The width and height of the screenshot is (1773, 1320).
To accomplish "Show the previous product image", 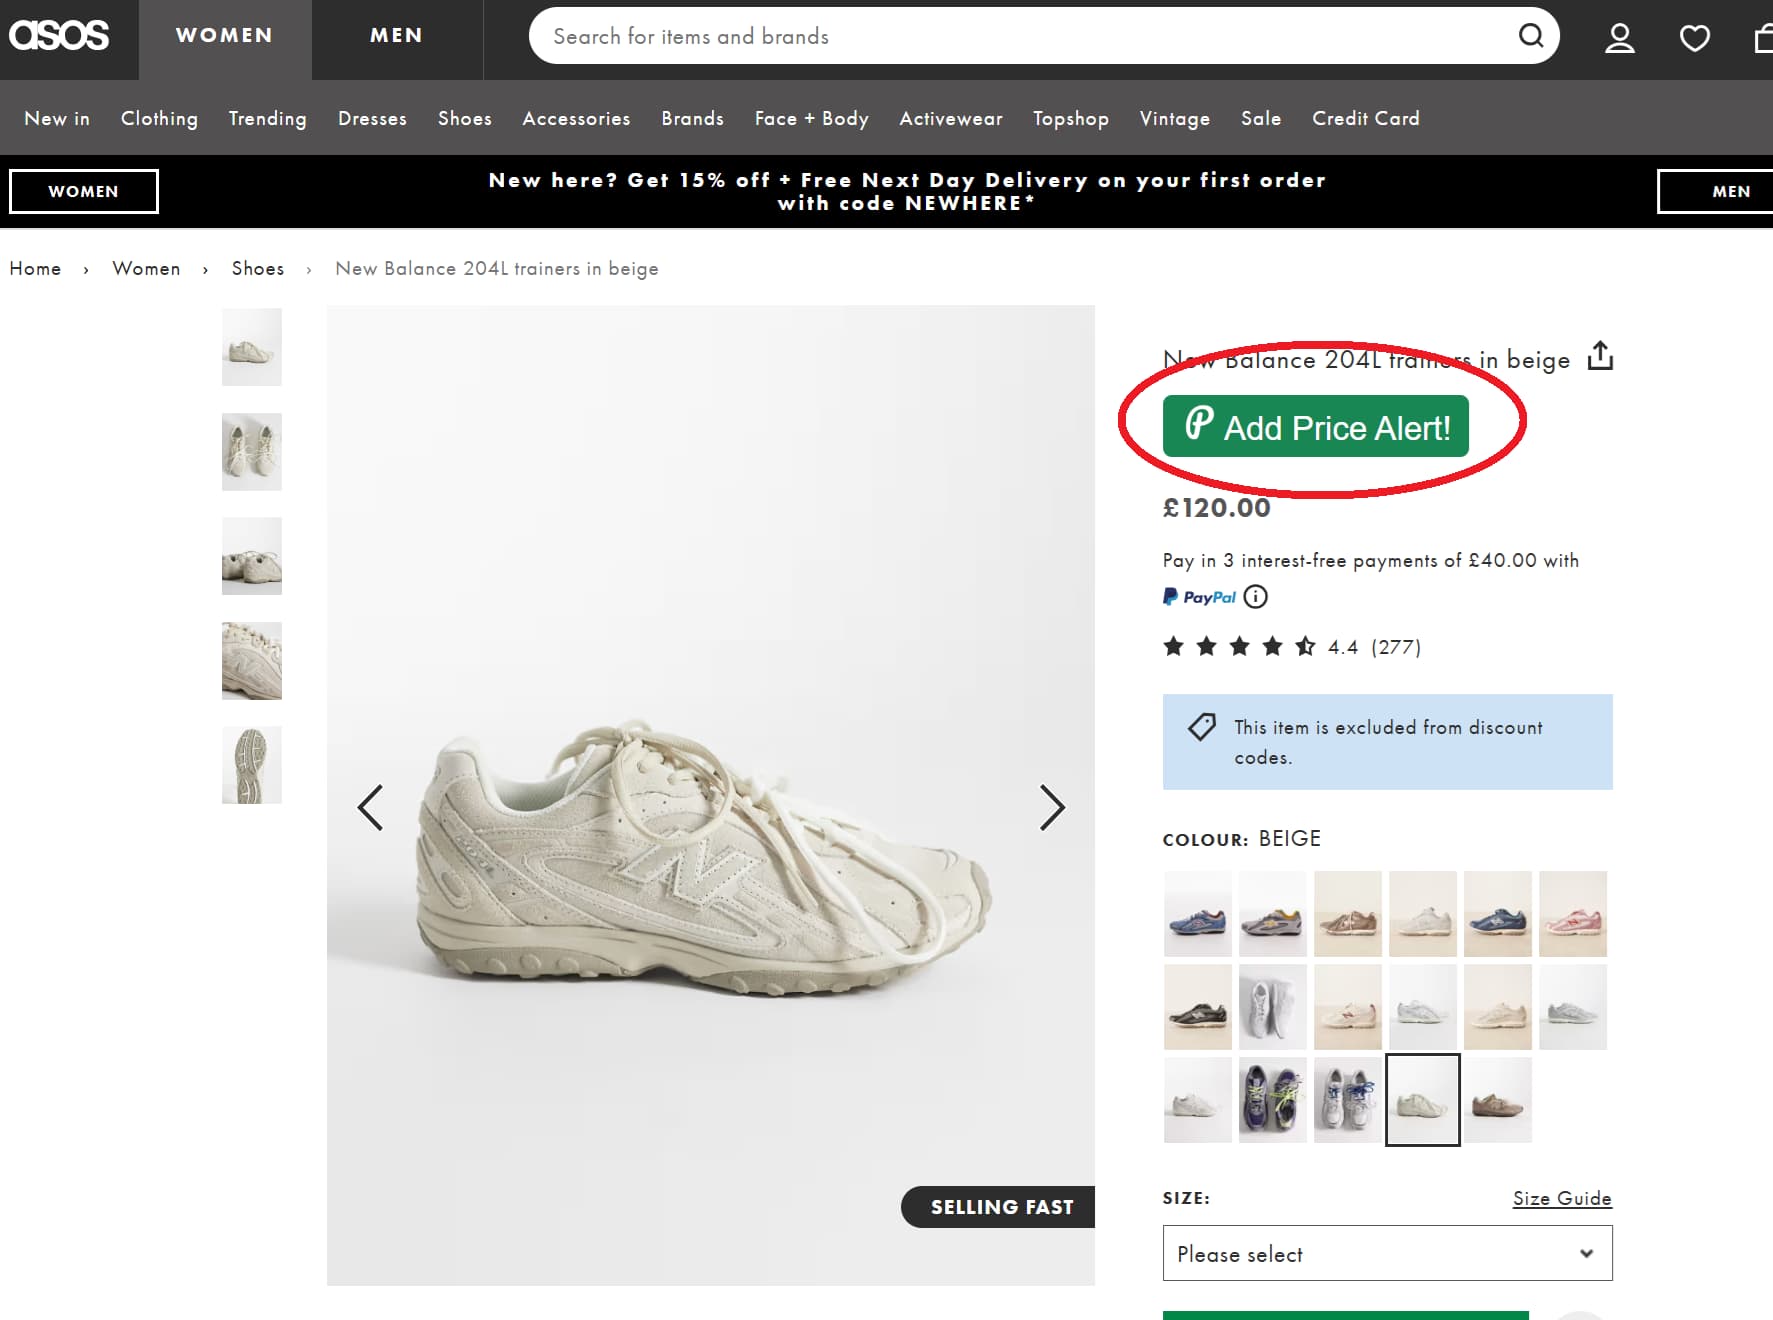I will click(x=370, y=807).
